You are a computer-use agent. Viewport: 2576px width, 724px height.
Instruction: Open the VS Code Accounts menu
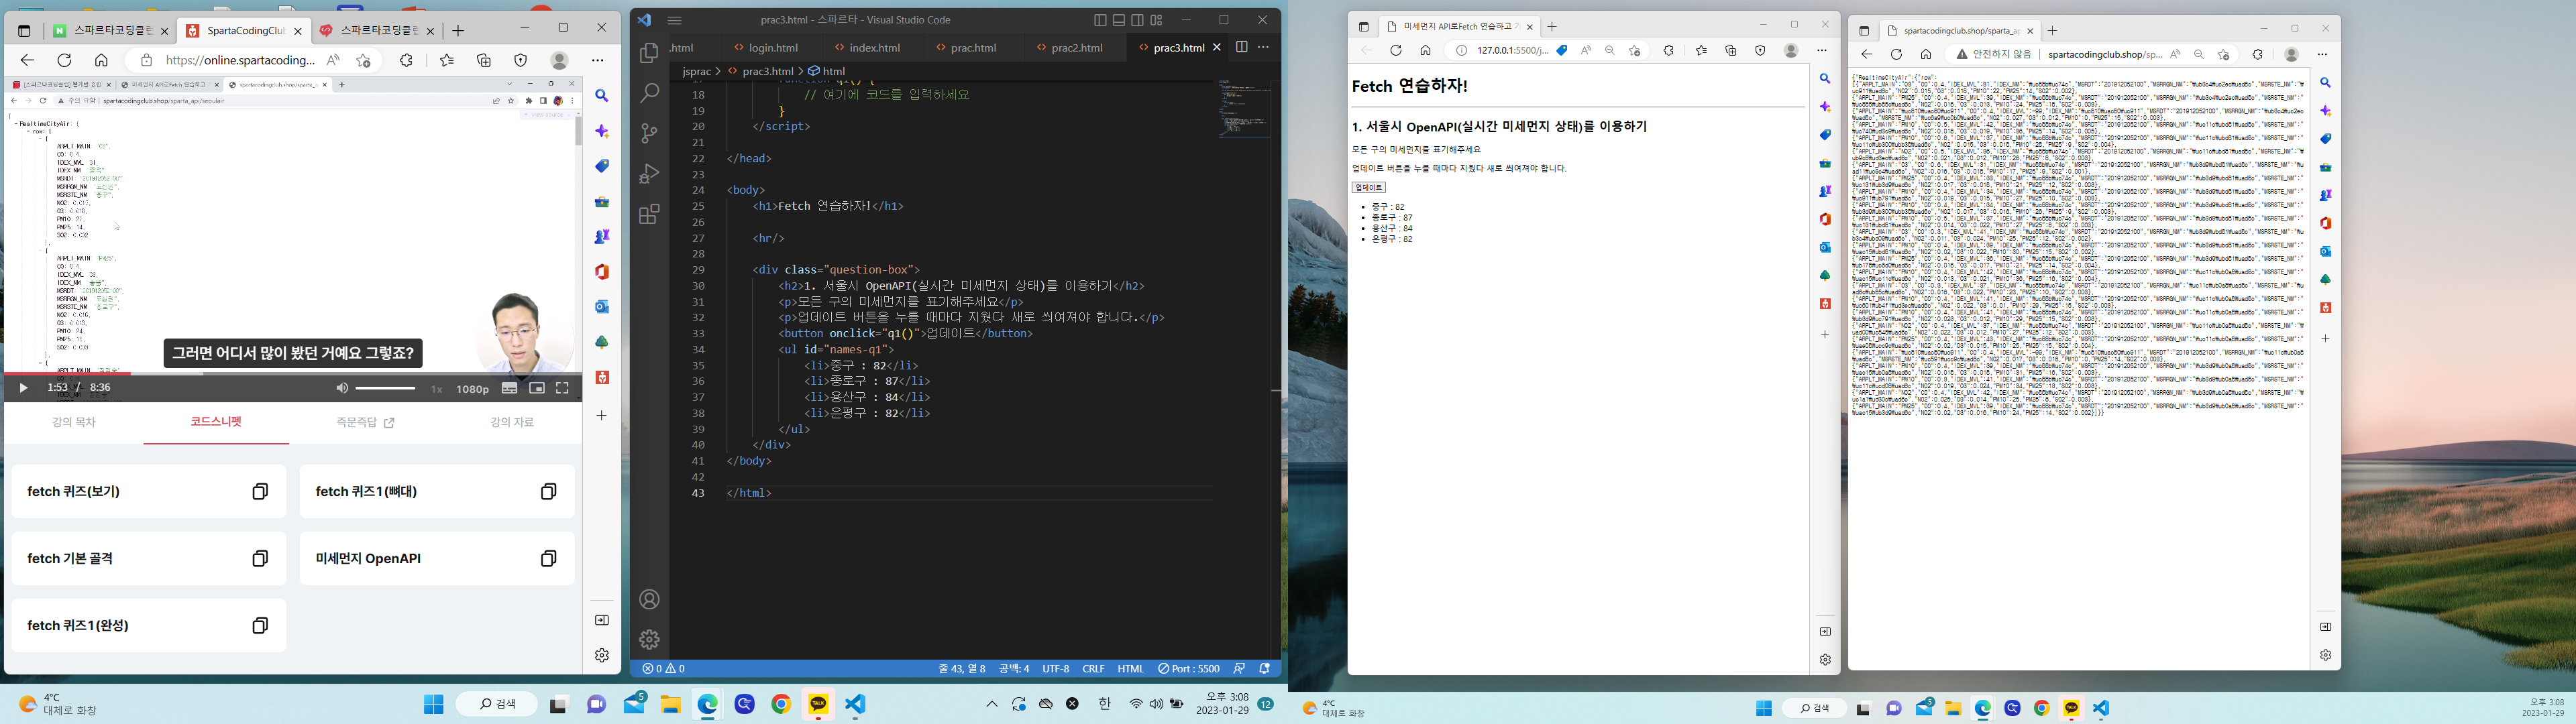point(649,600)
